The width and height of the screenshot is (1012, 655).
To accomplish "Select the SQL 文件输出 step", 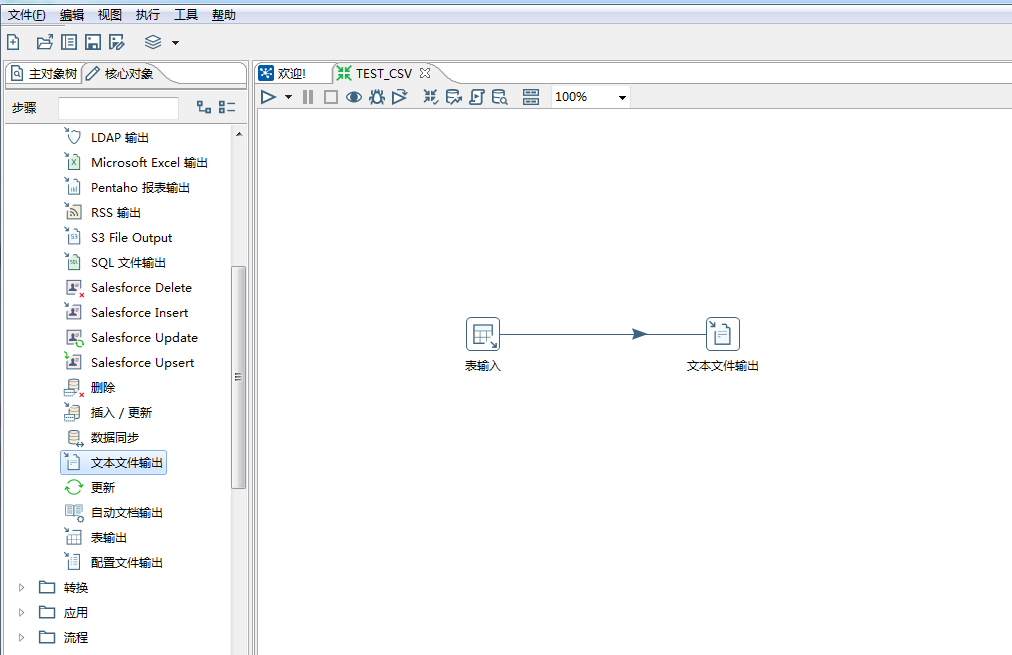I will coord(116,263).
